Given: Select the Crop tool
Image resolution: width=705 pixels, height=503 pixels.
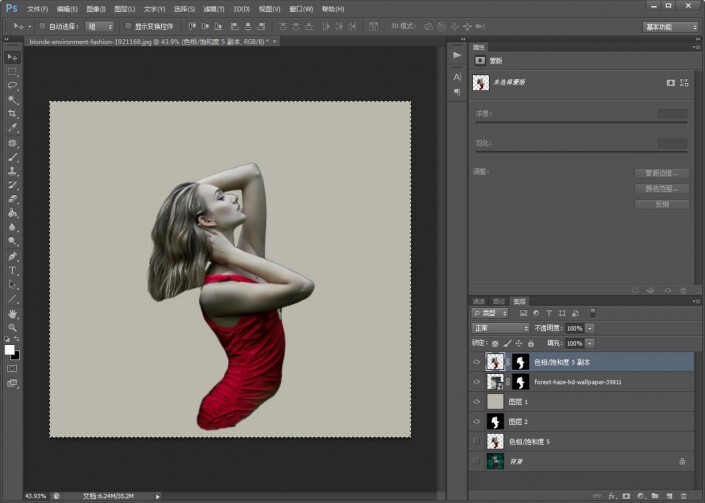Looking at the screenshot, I should pyautogui.click(x=13, y=114).
